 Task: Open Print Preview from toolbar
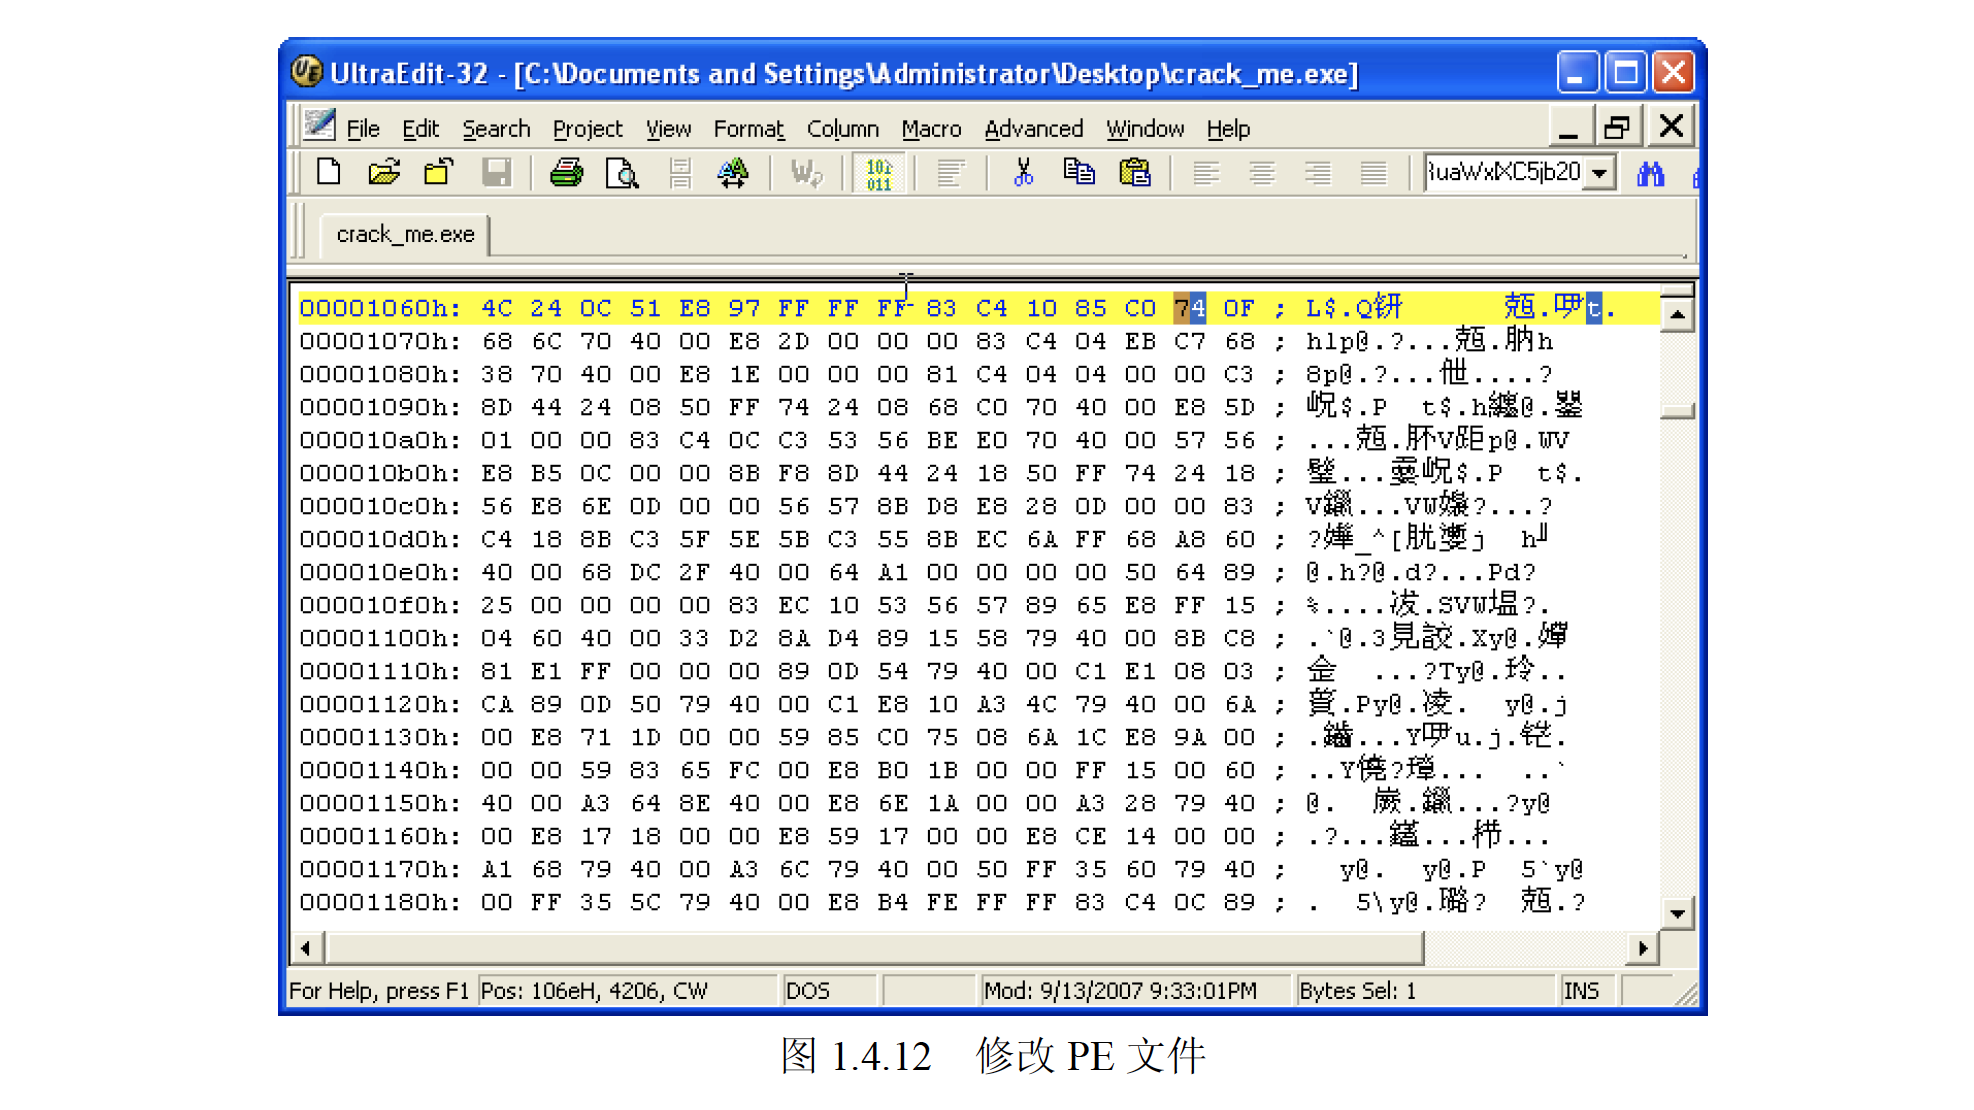(621, 173)
